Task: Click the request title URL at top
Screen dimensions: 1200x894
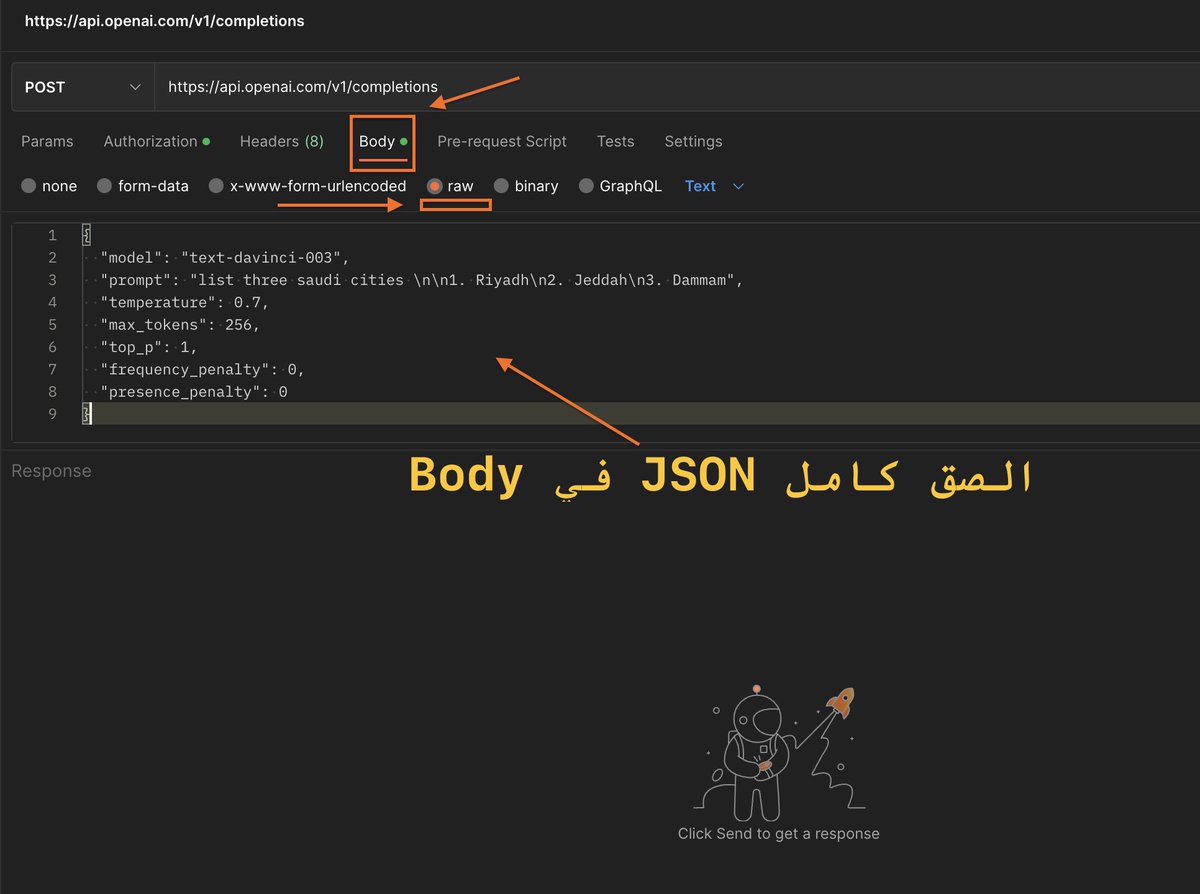Action: [x=165, y=20]
